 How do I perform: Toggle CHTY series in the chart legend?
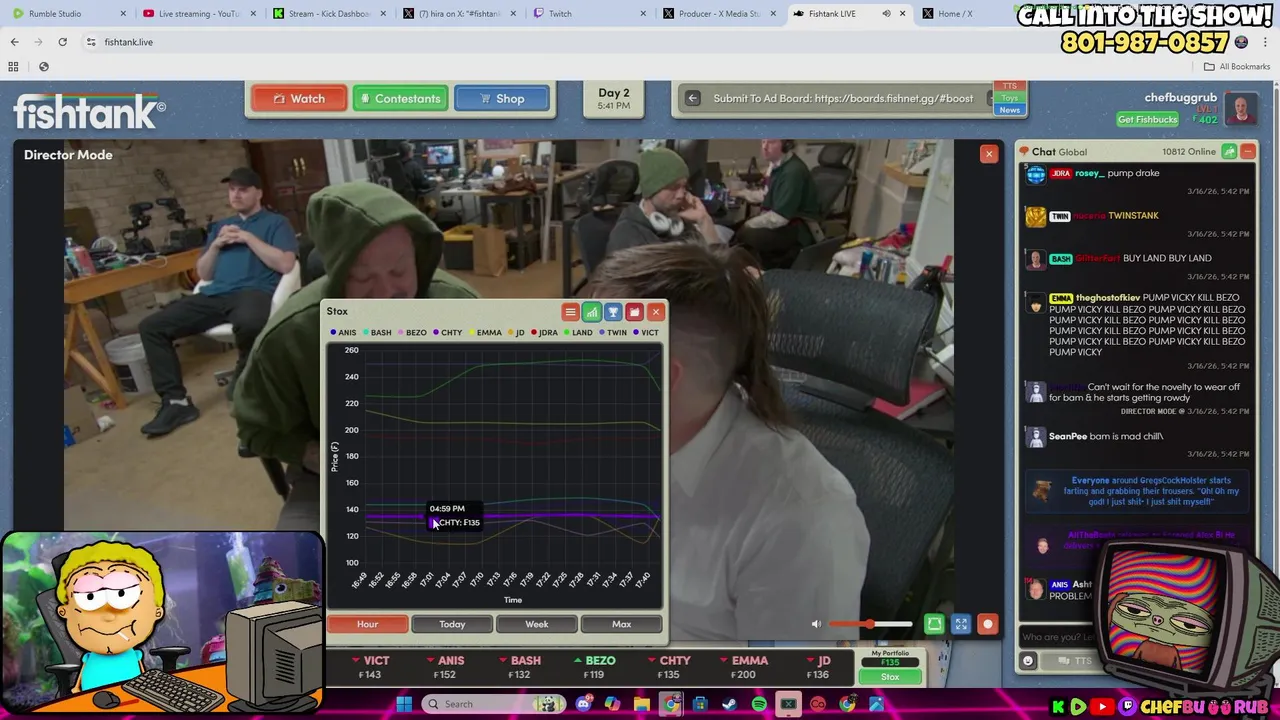447,333
